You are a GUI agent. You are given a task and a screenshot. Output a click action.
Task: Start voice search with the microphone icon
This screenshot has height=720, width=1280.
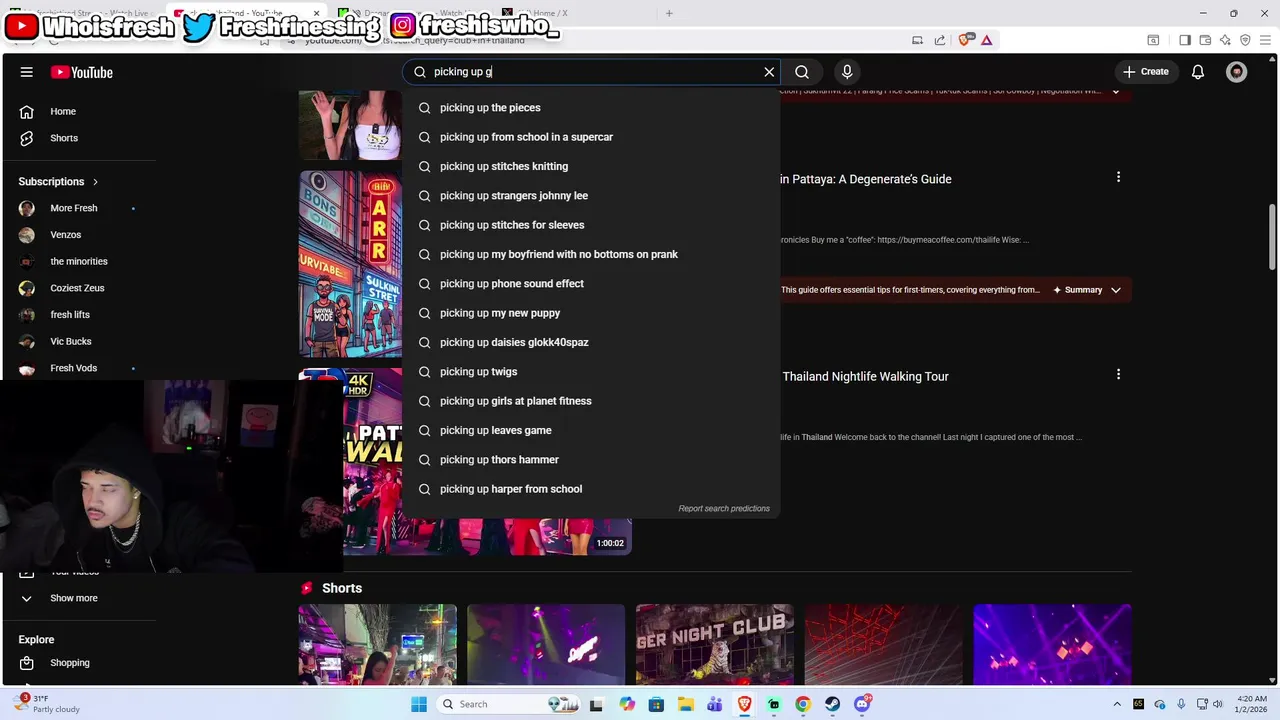(847, 72)
